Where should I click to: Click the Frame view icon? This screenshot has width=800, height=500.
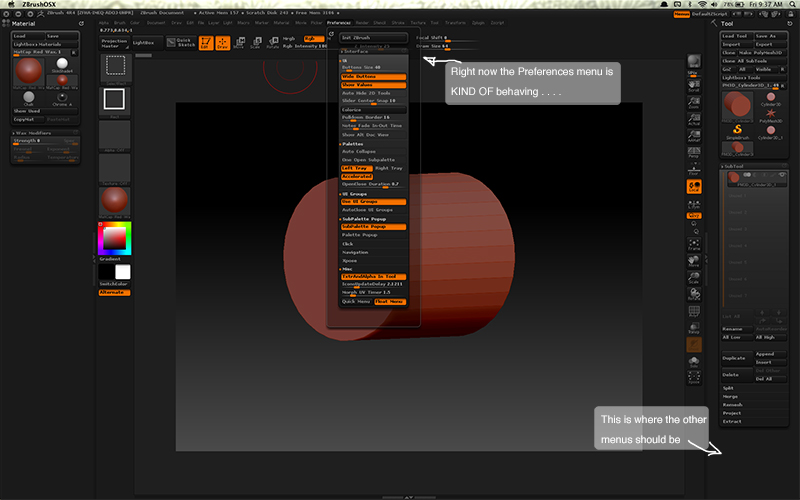(694, 244)
